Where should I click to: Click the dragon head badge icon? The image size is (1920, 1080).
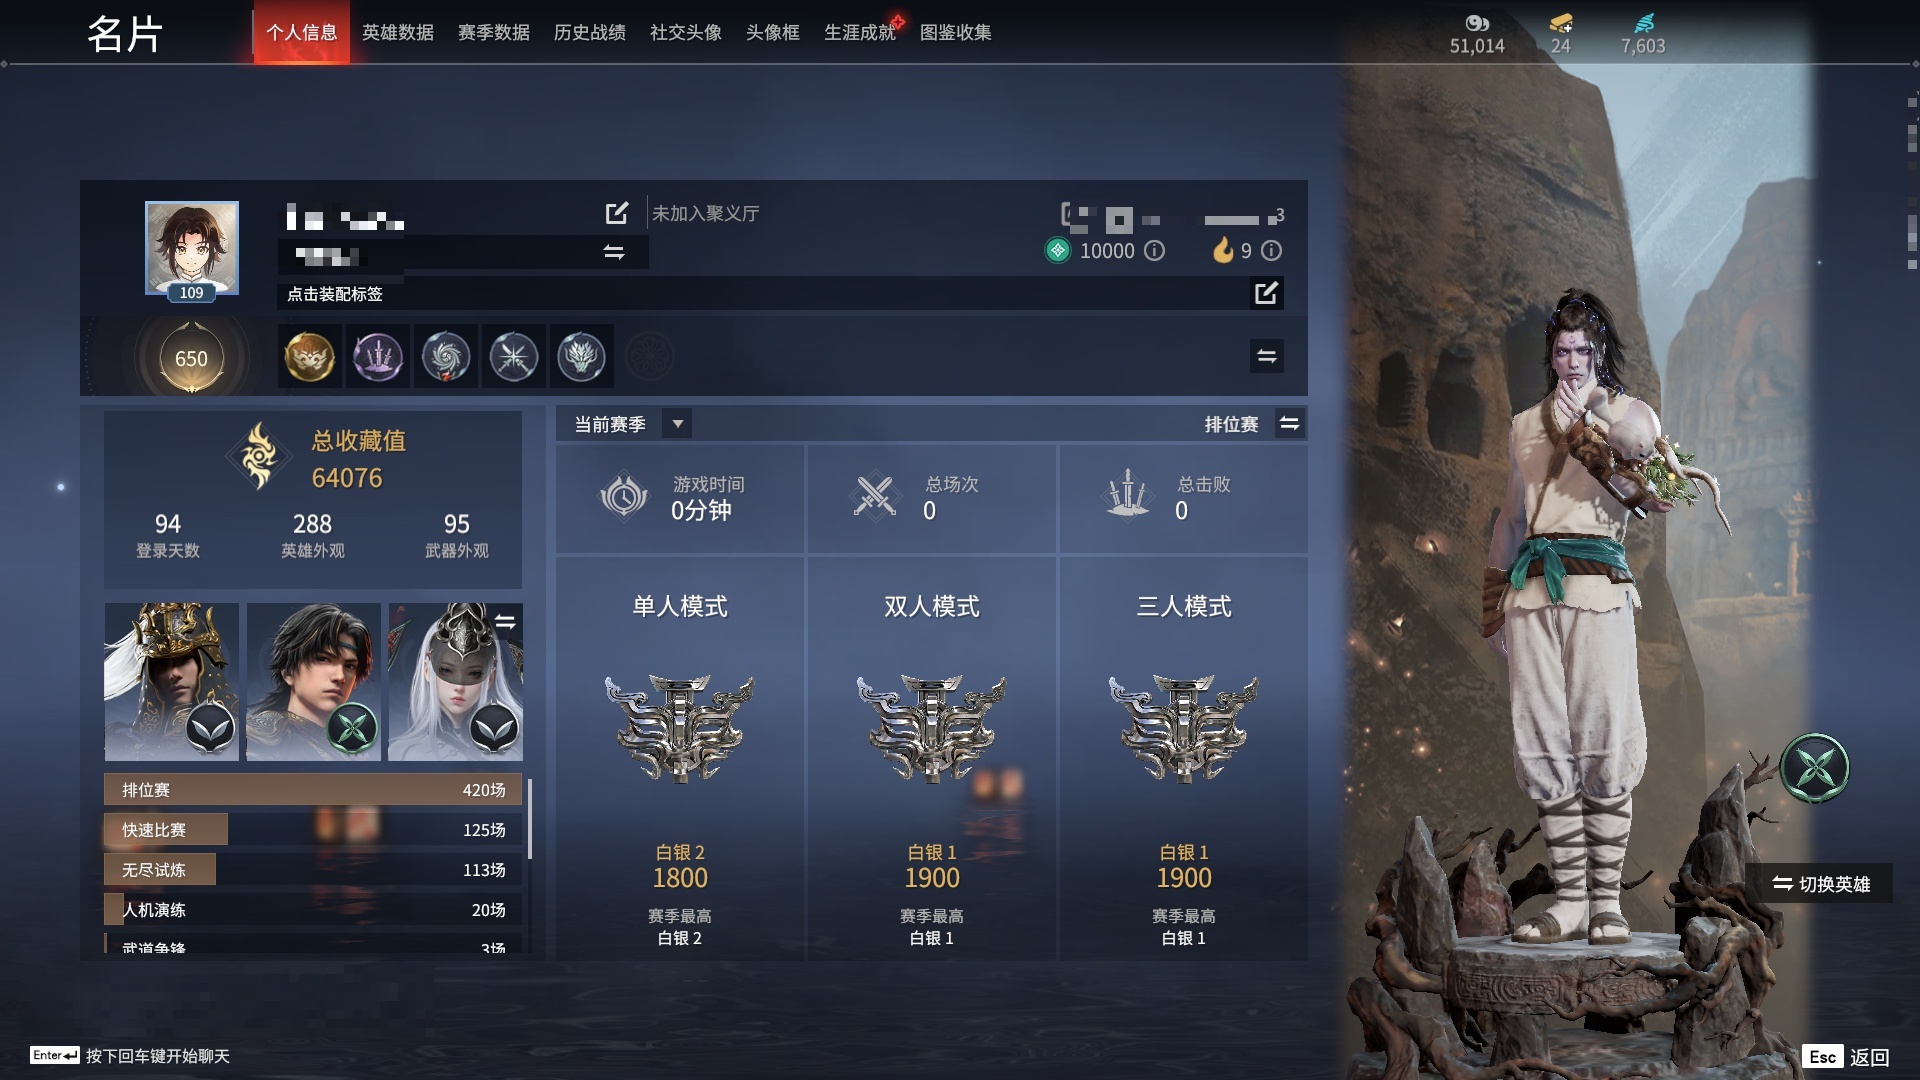581,357
